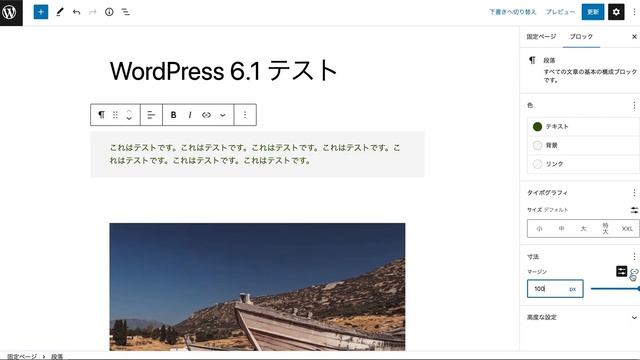The image size is (640, 360).
Task: Open dimensions panel options menu
Action: click(634, 257)
